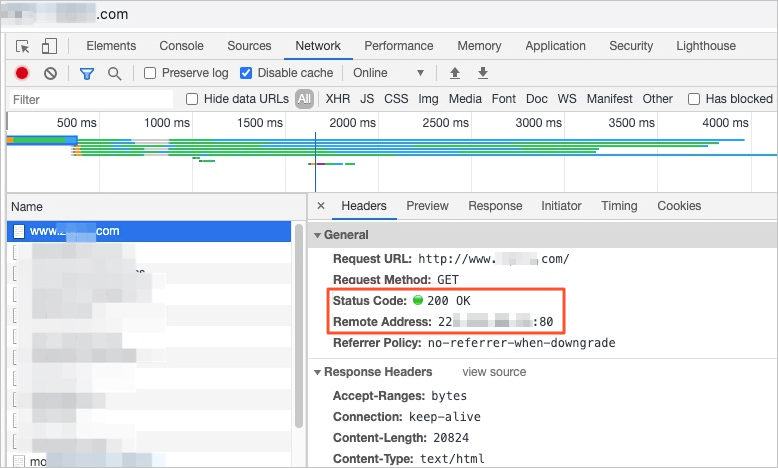
Task: Open the Cookies detail tab
Action: click(679, 205)
